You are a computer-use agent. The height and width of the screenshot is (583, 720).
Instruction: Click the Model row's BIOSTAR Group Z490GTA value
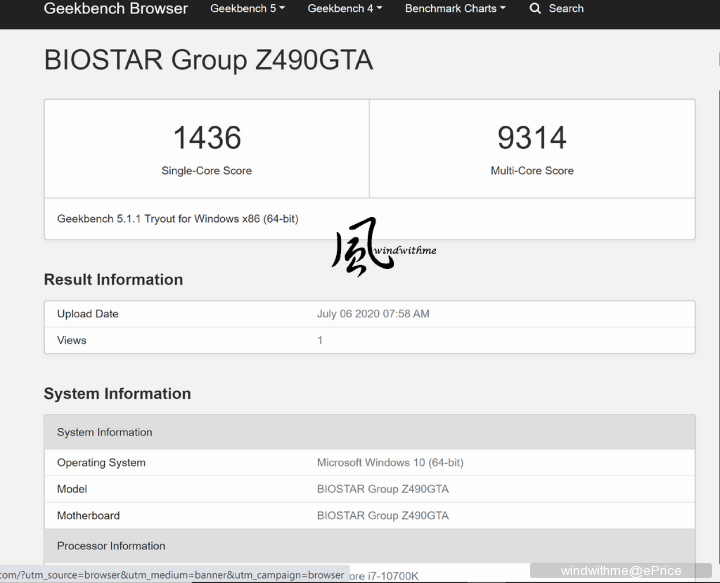[x=383, y=489]
